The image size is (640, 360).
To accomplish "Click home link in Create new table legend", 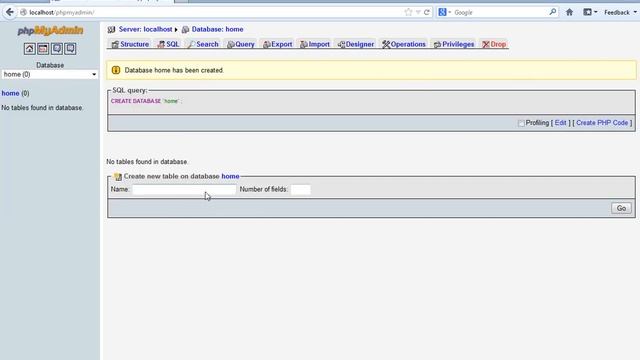I will point(230,176).
